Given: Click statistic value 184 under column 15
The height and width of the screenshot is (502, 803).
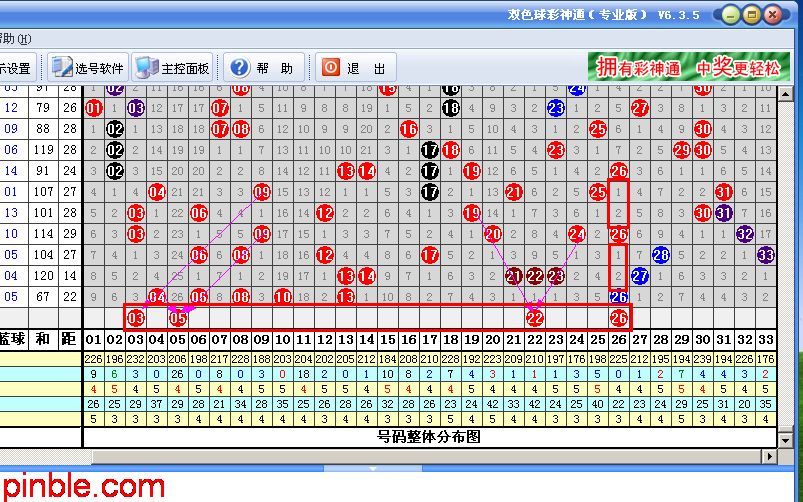Looking at the screenshot, I should (x=388, y=359).
